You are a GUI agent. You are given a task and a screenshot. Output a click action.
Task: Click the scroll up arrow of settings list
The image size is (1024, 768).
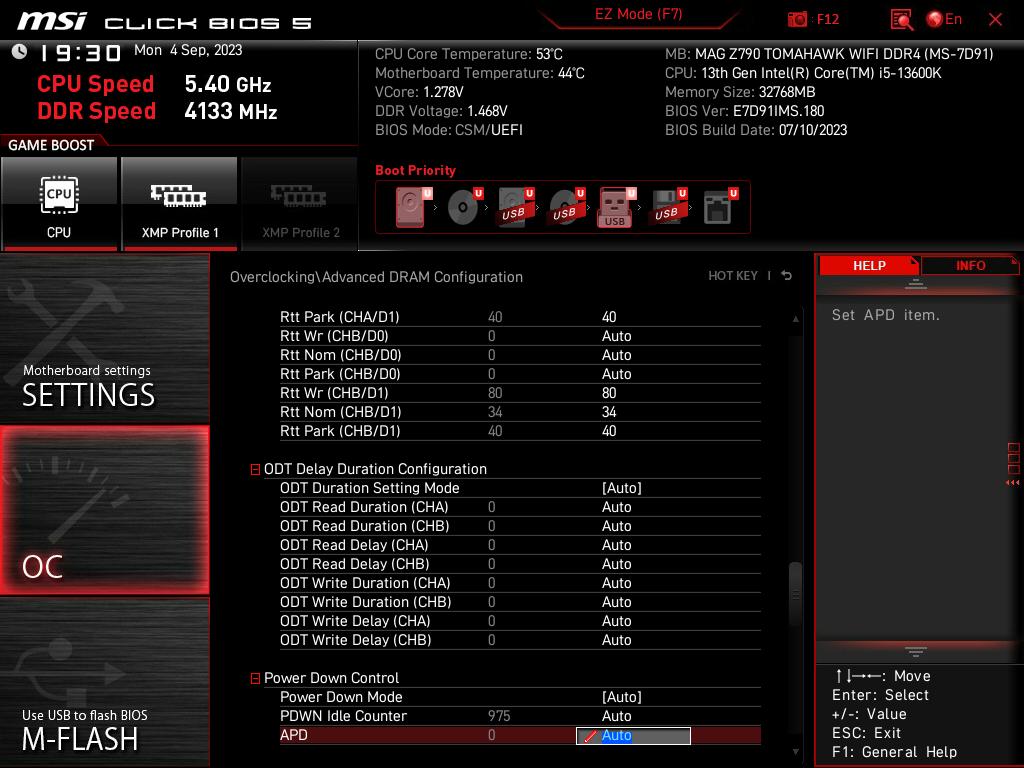(795, 319)
